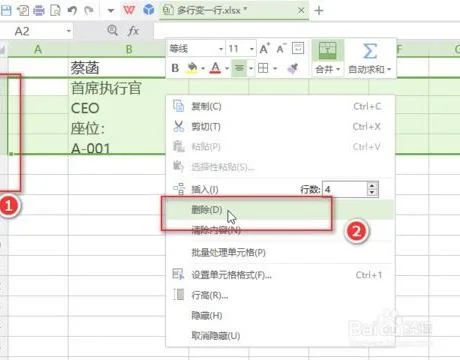Decrease font size in mini toolbar
Screen dimensions: 460x360
pyautogui.click(x=281, y=49)
